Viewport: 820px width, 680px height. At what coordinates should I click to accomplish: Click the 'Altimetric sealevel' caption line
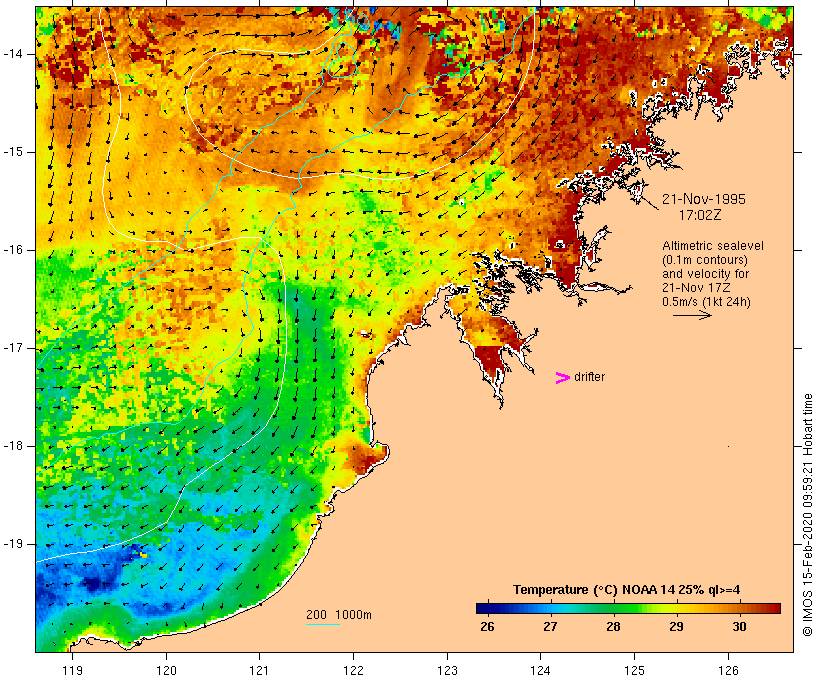[713, 246]
